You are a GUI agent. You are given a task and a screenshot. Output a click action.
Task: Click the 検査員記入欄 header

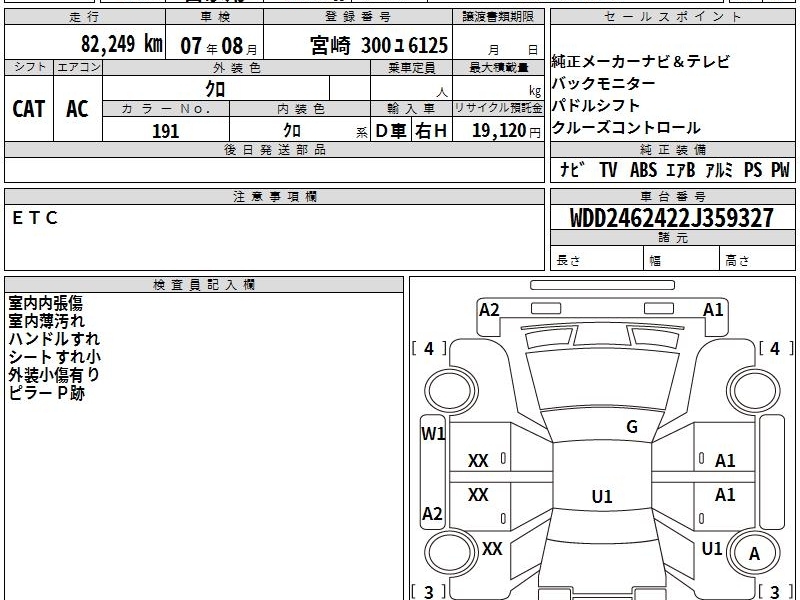204,285
